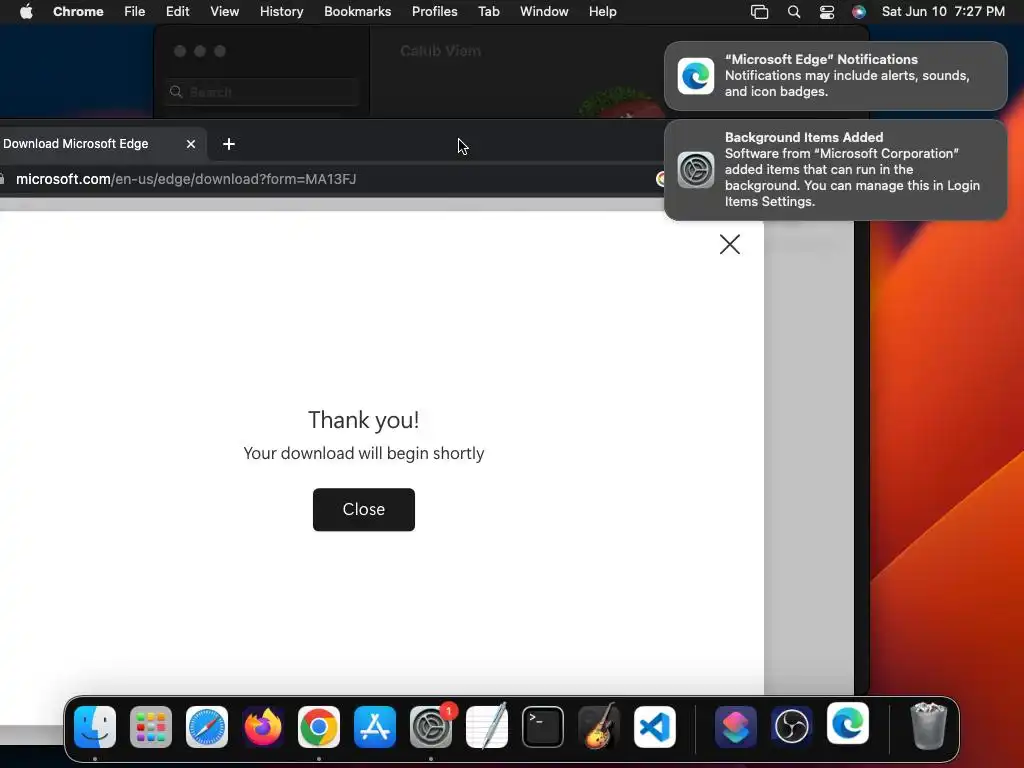Image resolution: width=1024 pixels, height=768 pixels.
Task: Open TextEdit from the Dock
Action: (x=487, y=727)
